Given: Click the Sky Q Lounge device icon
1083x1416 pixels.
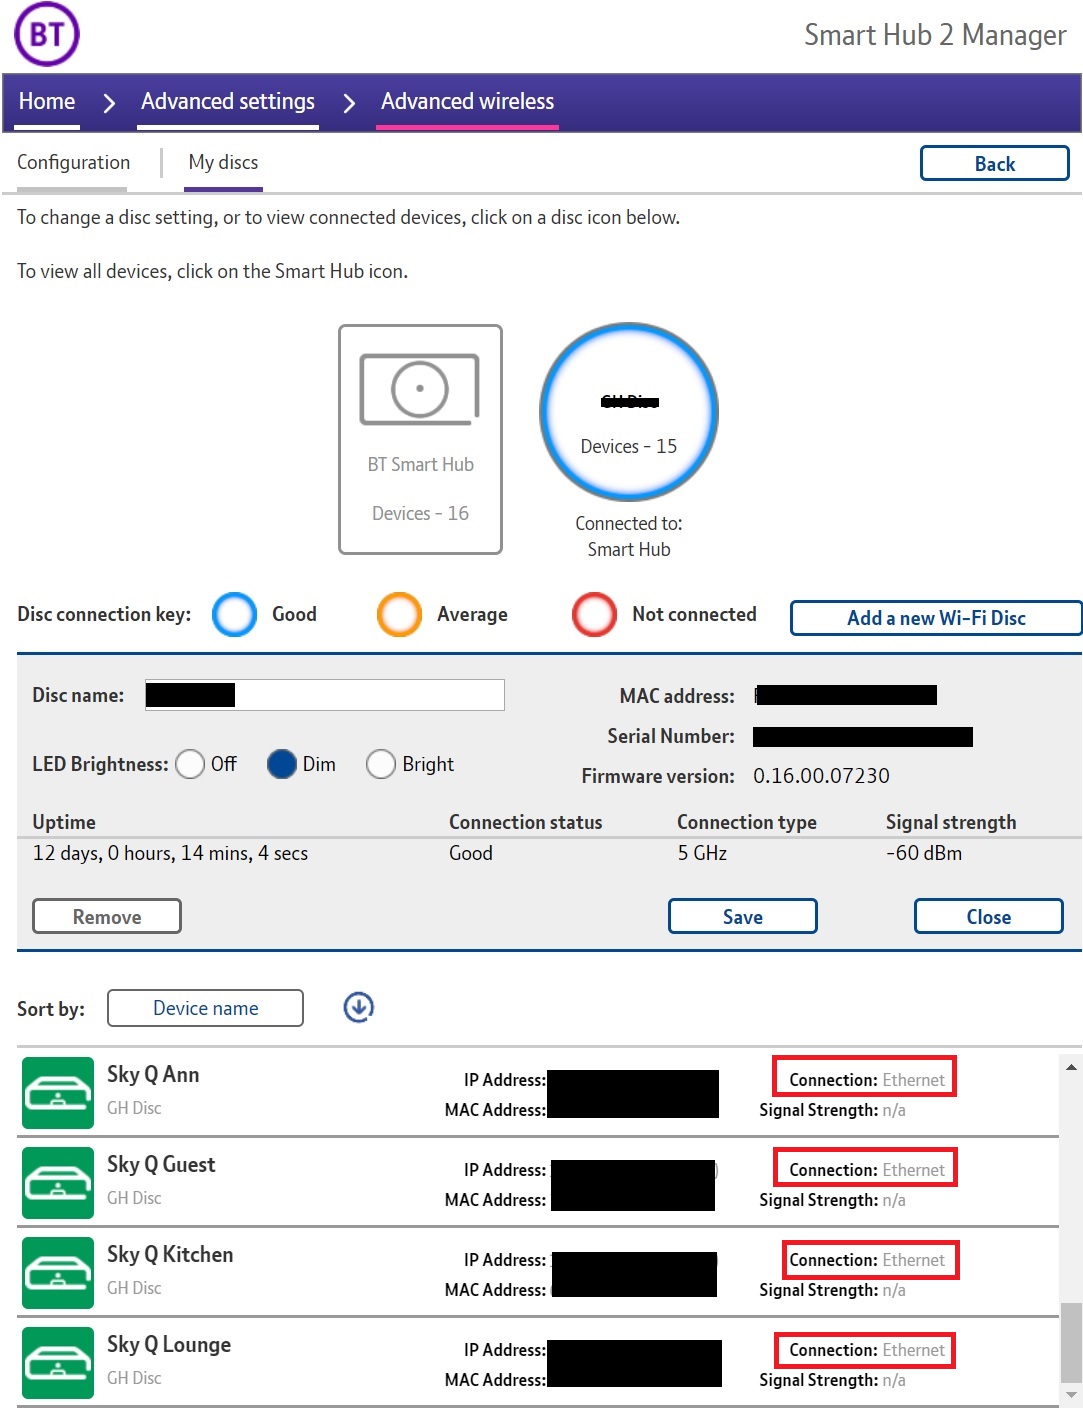Looking at the screenshot, I should (x=58, y=1362).
